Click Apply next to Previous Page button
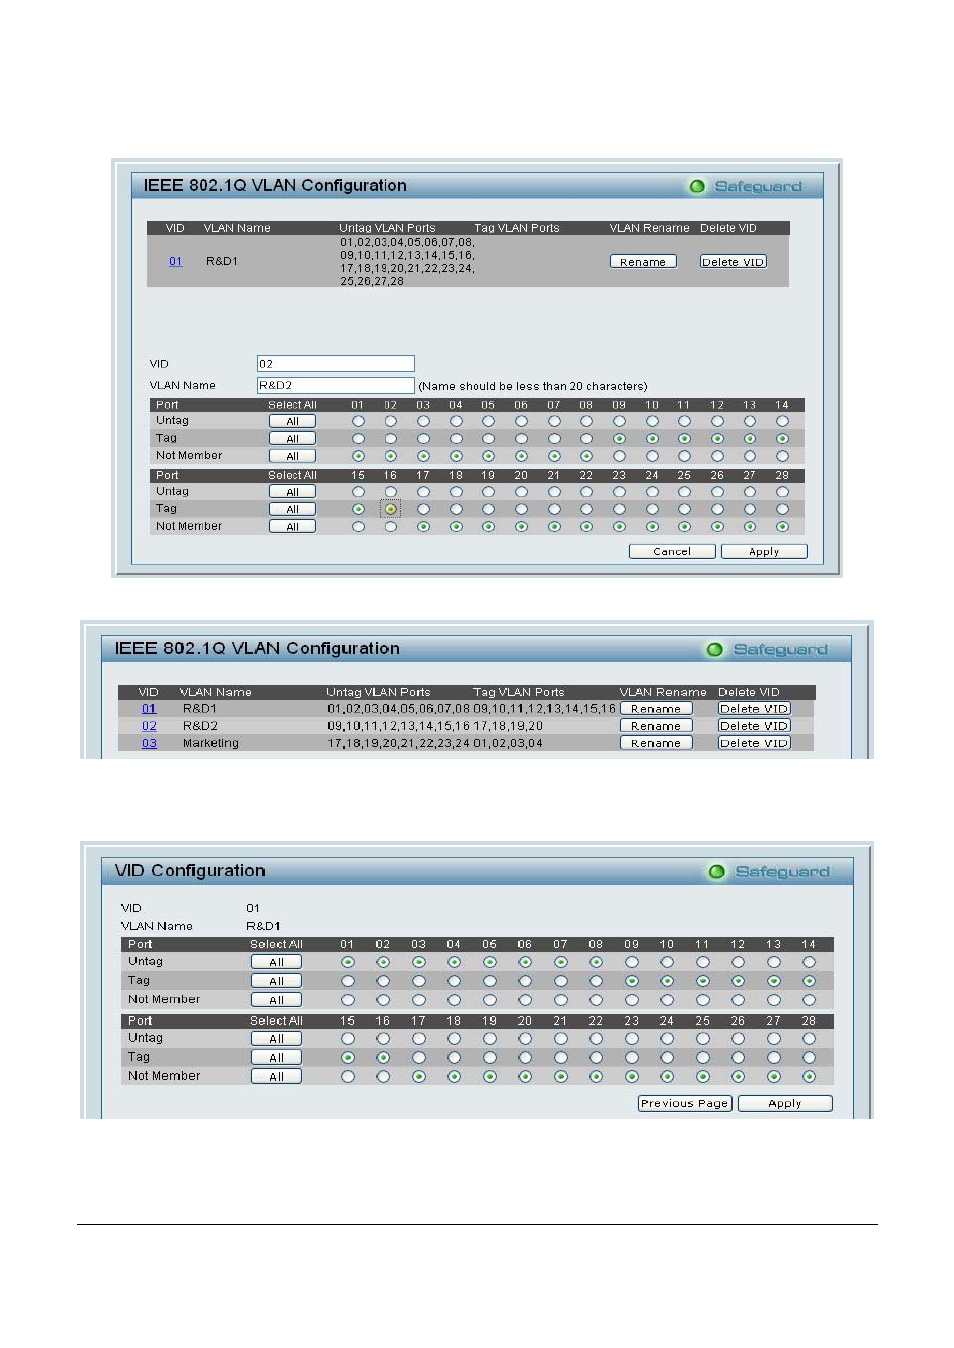The height and width of the screenshot is (1348, 954). [785, 1103]
